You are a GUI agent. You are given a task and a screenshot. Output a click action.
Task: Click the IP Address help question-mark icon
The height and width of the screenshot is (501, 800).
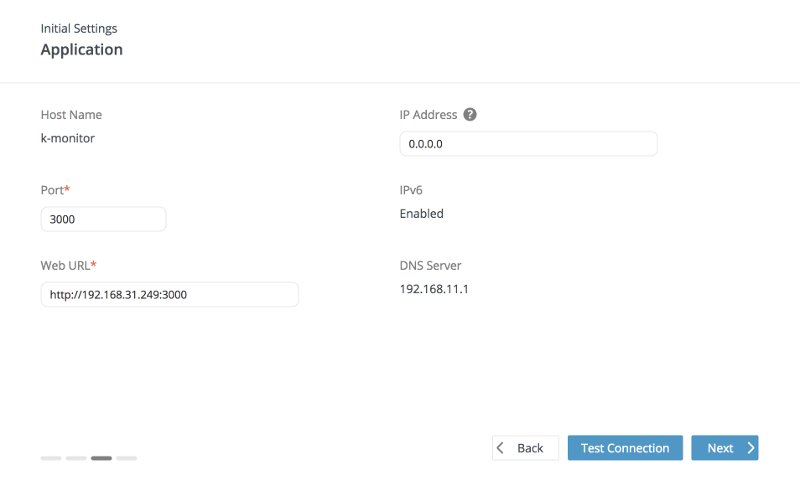tap(470, 115)
